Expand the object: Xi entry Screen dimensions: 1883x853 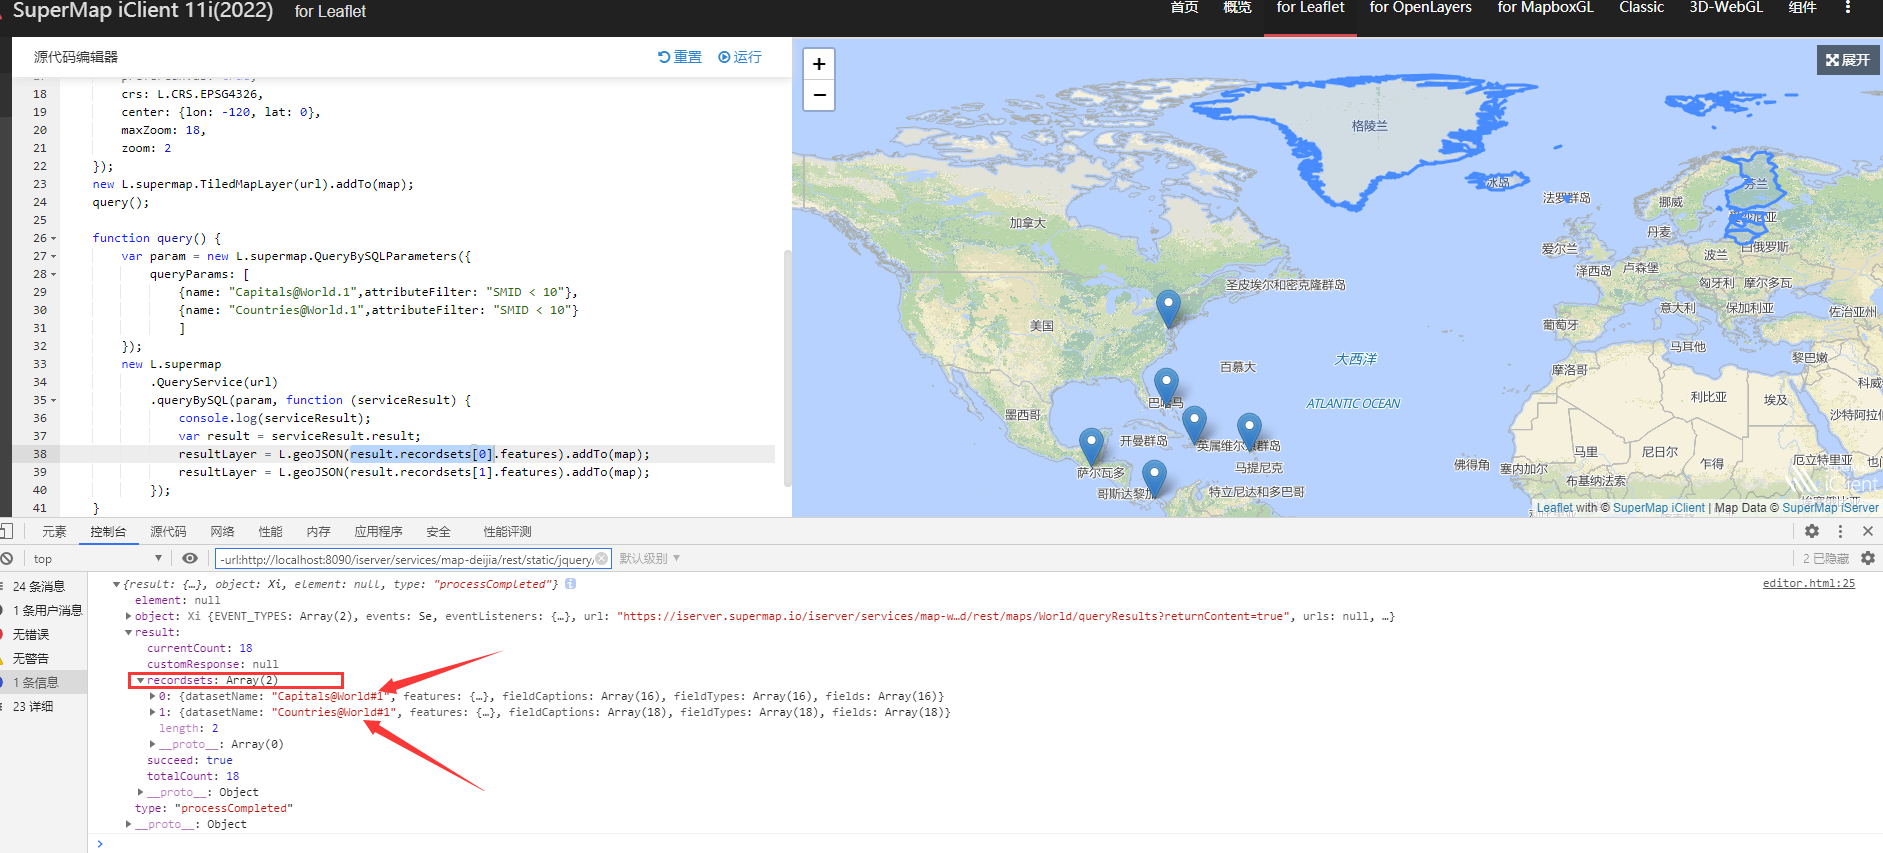pos(128,616)
